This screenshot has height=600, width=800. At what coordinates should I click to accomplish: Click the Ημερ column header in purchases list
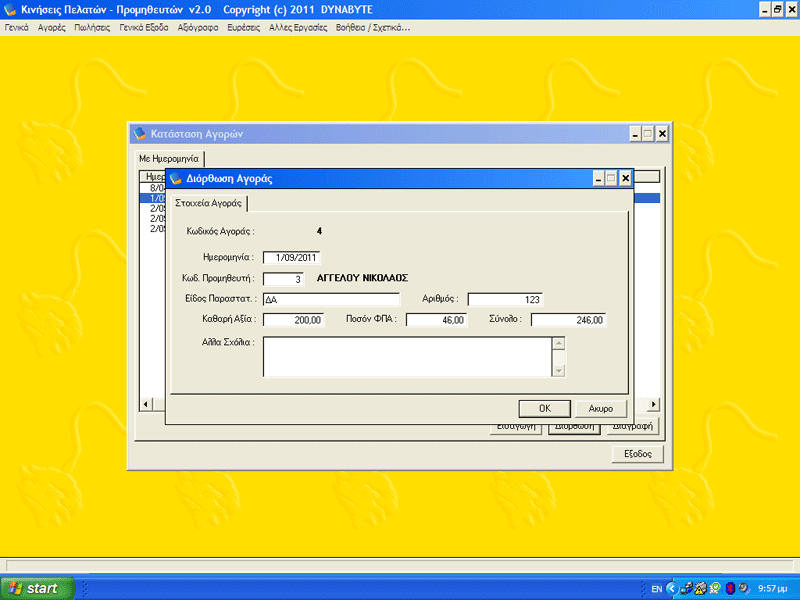[153, 177]
